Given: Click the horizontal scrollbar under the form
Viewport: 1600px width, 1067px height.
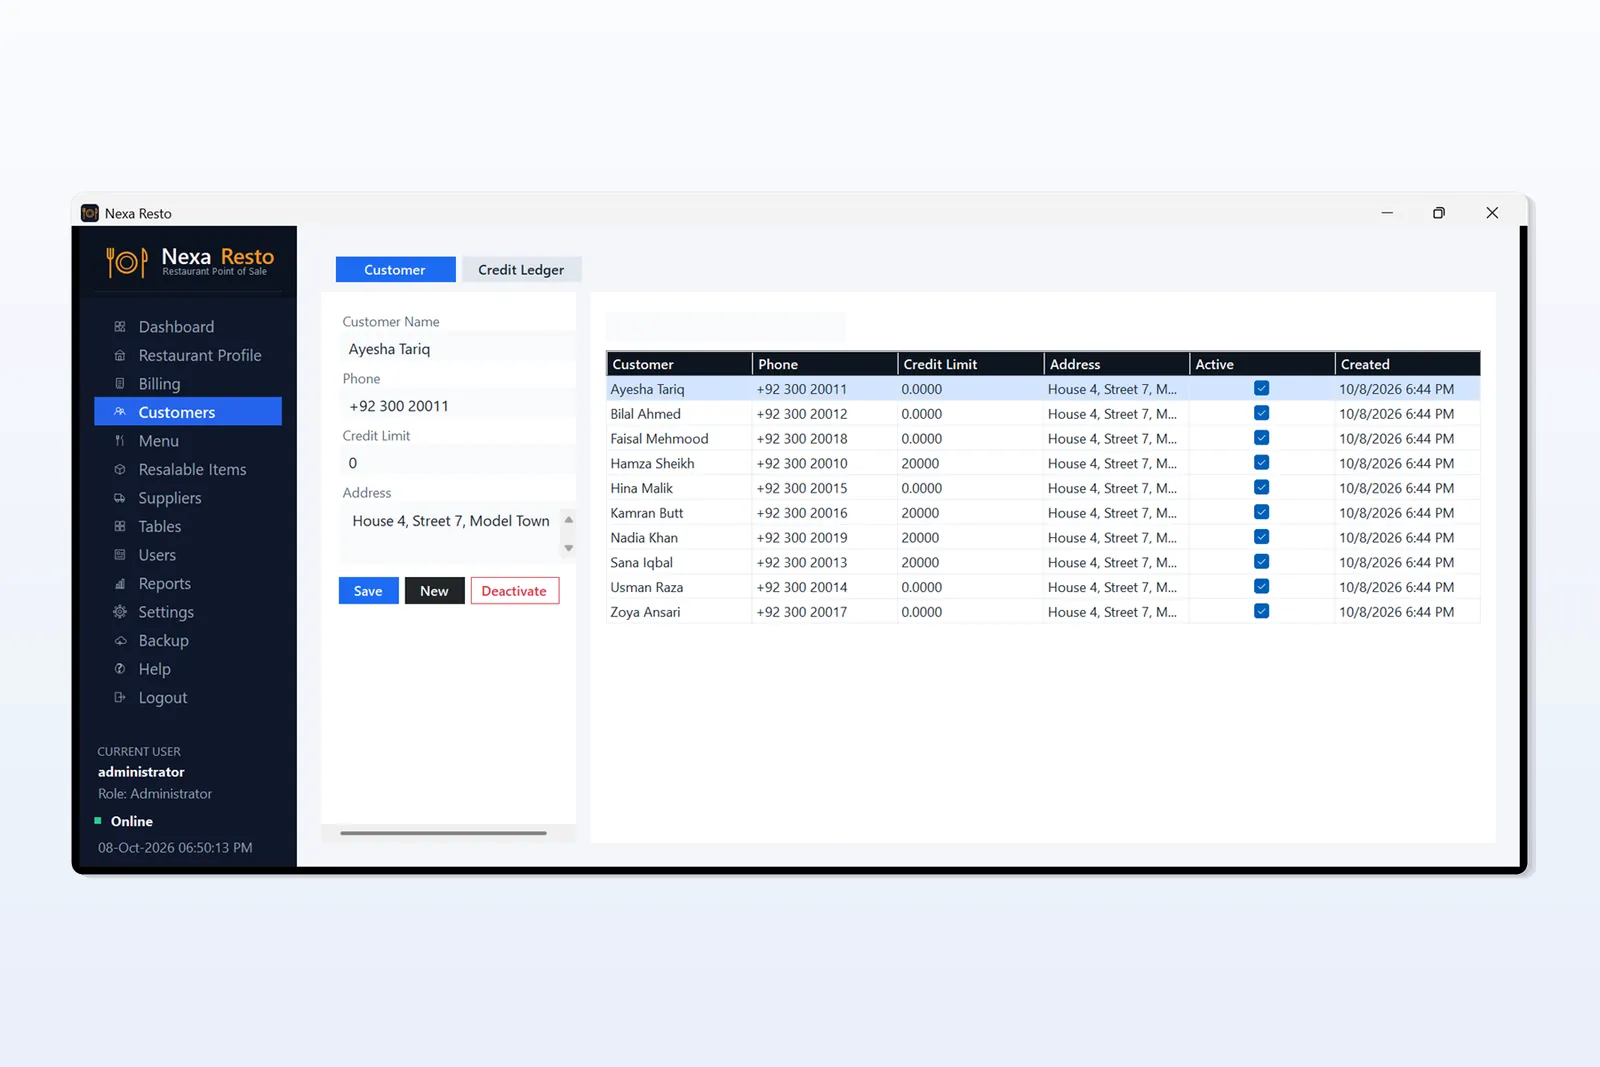Looking at the screenshot, I should coord(443,832).
